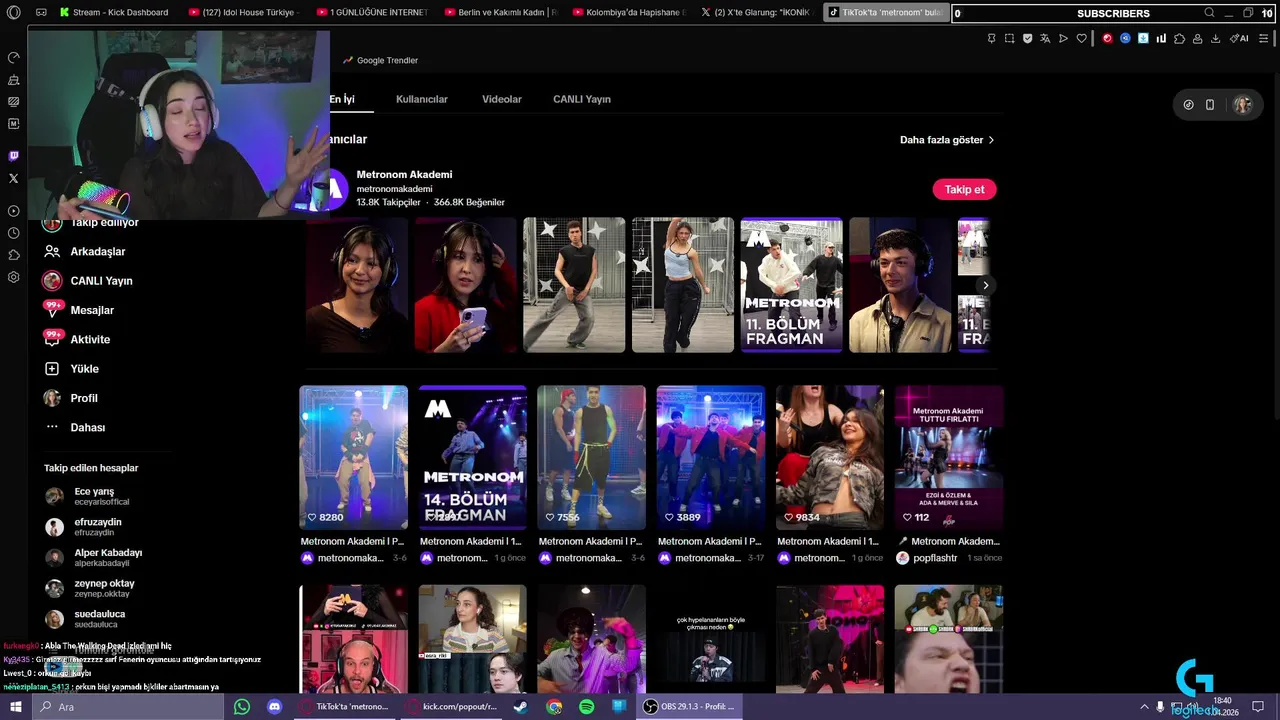Click the search icon in tab bar

click(x=1209, y=13)
